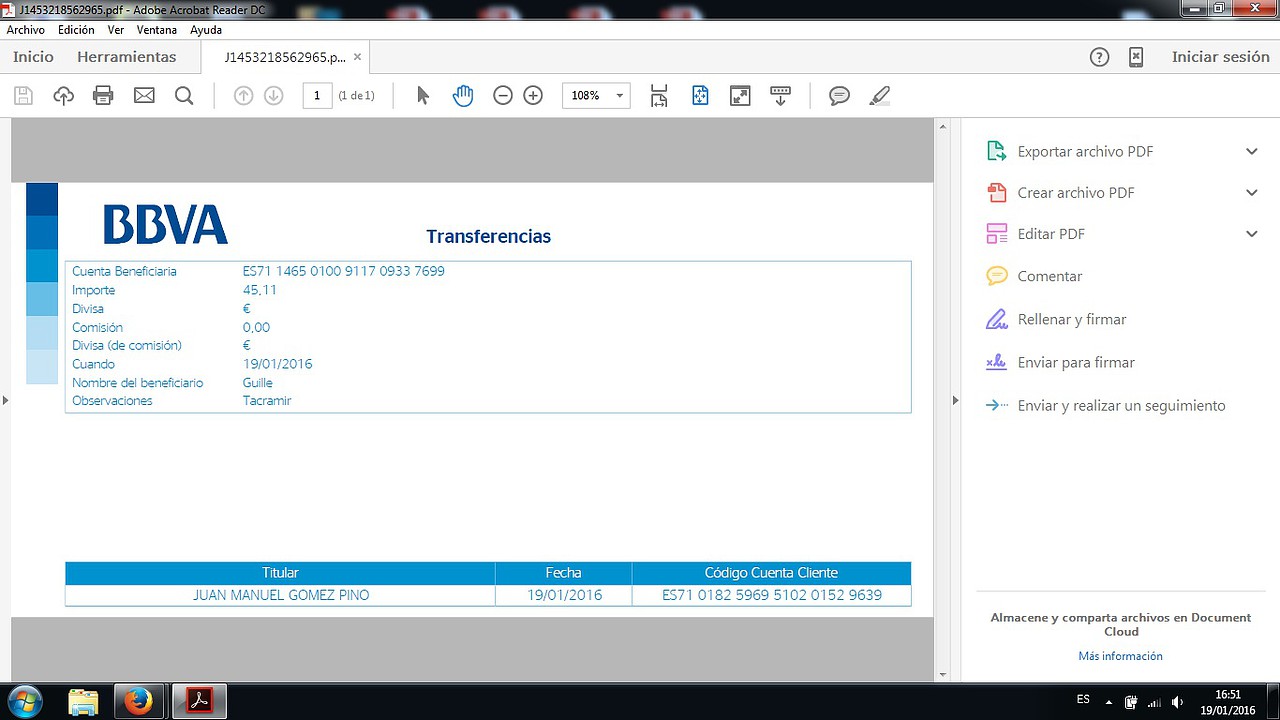Zoom out with minus icon
The height and width of the screenshot is (720, 1280).
coord(503,96)
